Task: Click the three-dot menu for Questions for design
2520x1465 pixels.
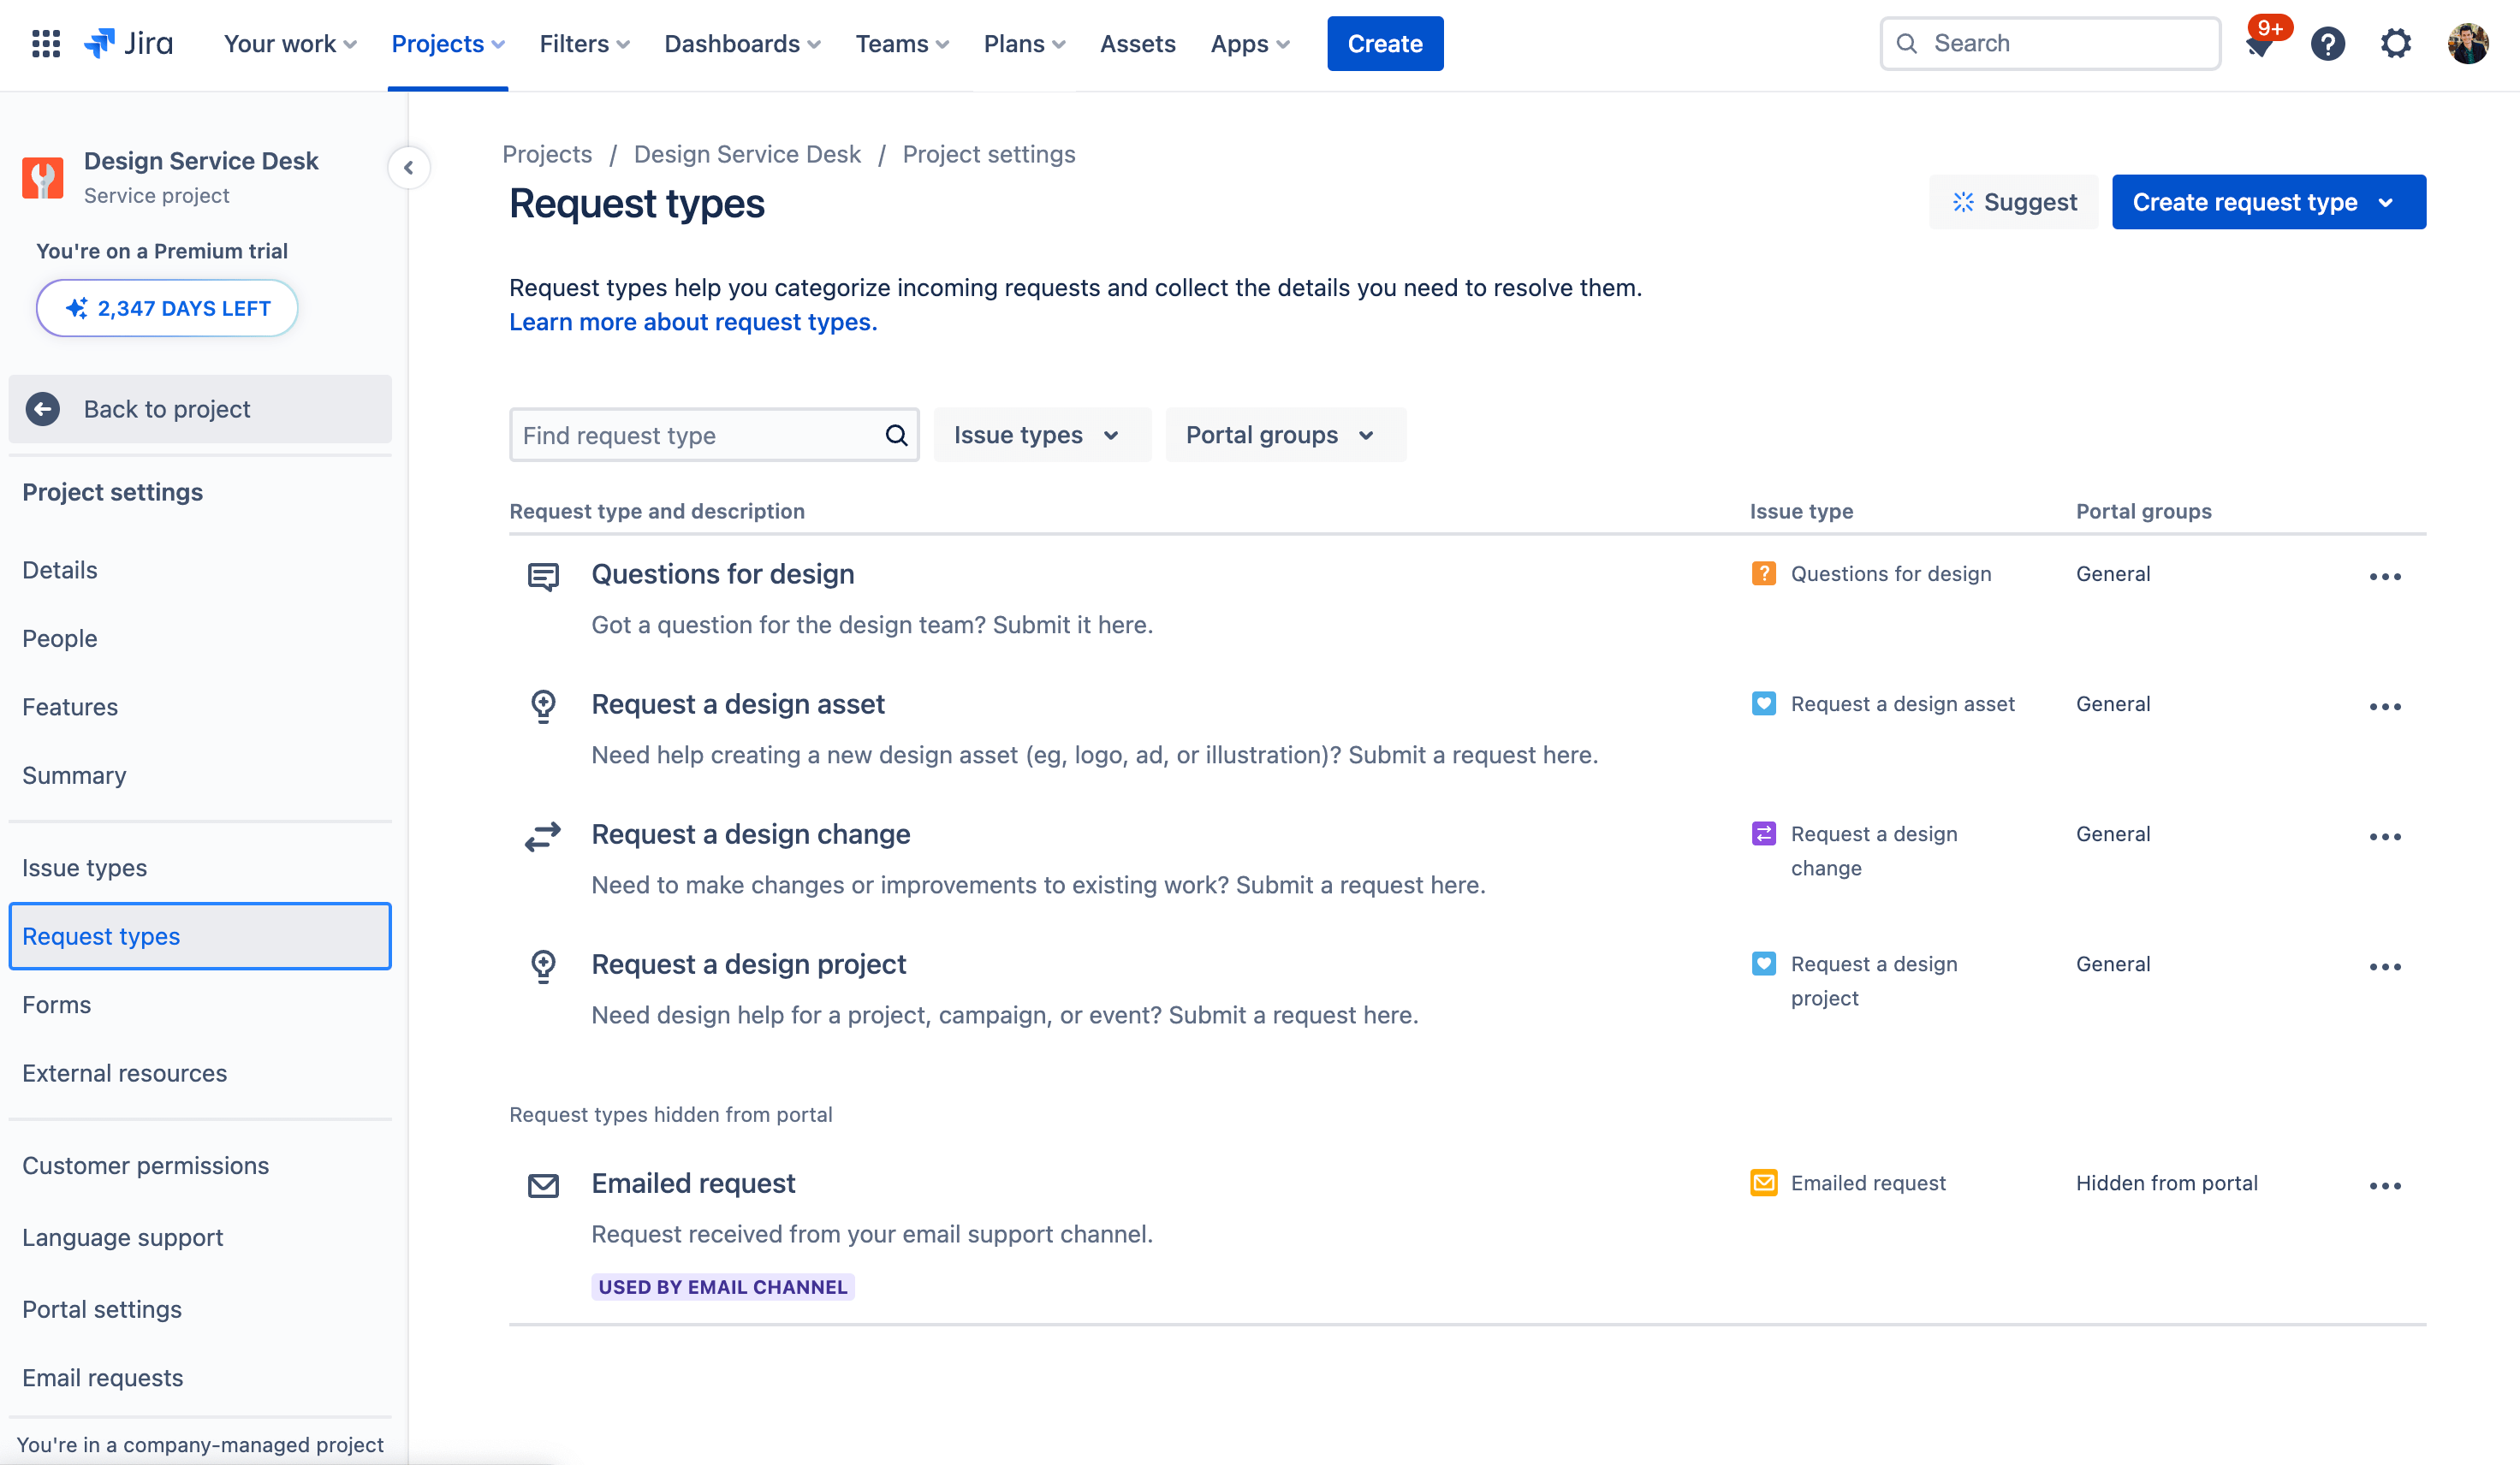Action: (x=2386, y=576)
